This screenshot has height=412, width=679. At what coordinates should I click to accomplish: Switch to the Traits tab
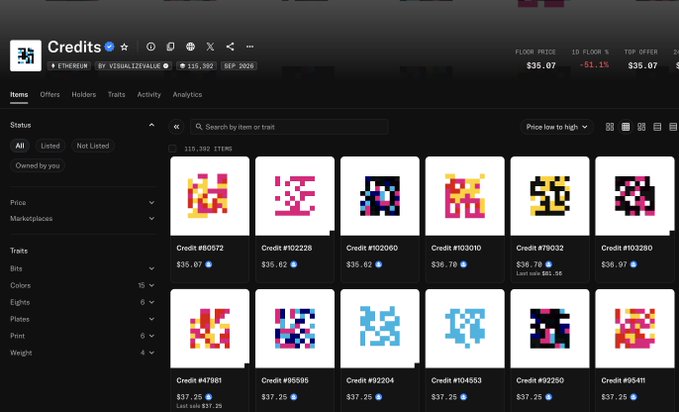pos(116,94)
